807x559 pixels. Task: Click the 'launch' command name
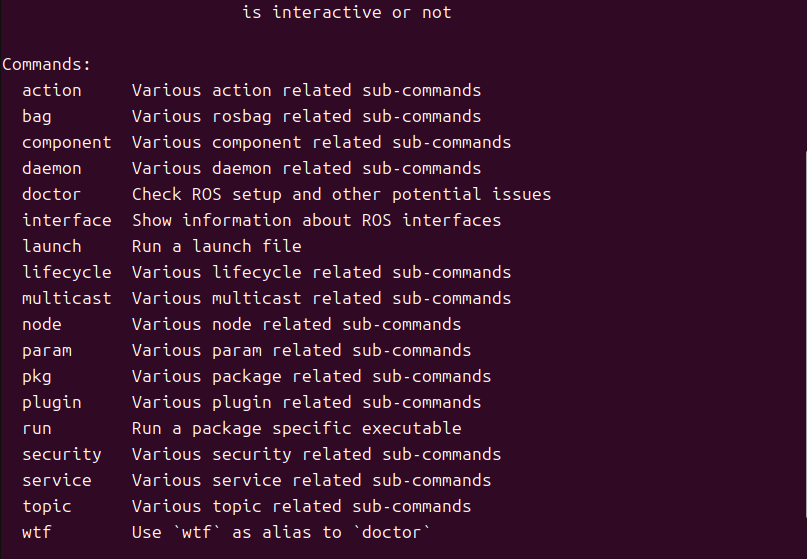click(51, 247)
